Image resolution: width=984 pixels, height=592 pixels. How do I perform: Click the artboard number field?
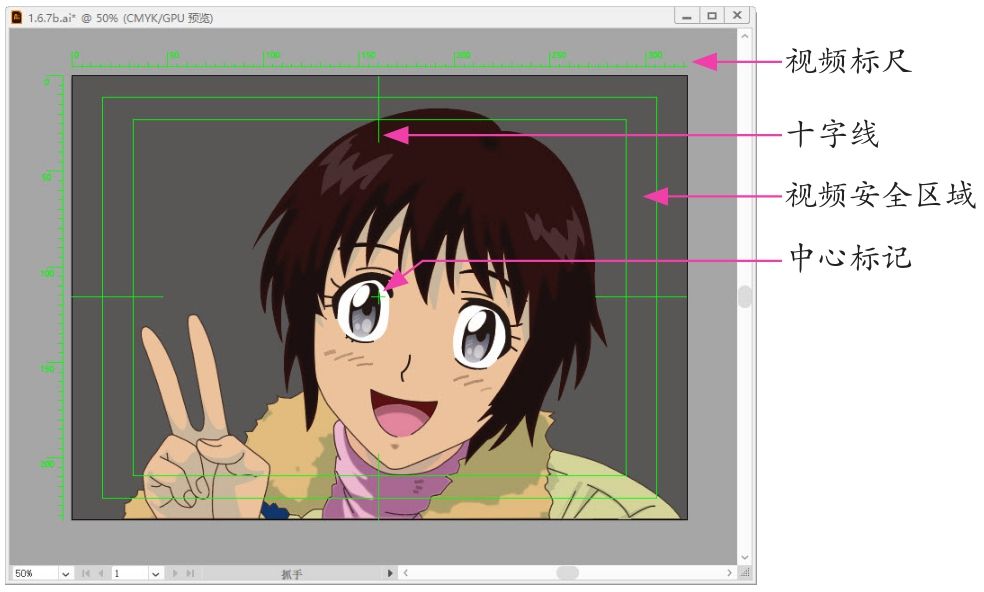coord(128,574)
